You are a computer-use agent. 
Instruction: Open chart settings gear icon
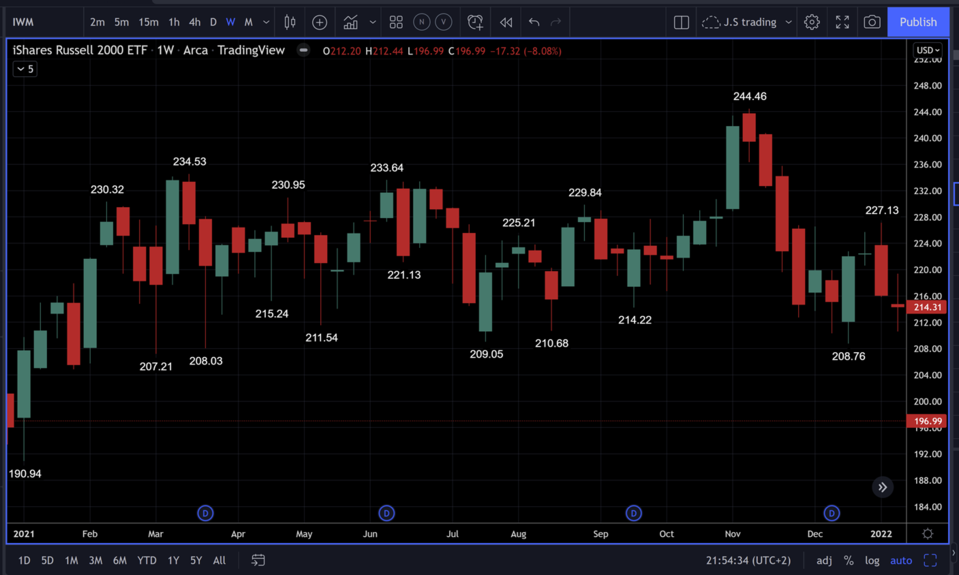pos(812,23)
